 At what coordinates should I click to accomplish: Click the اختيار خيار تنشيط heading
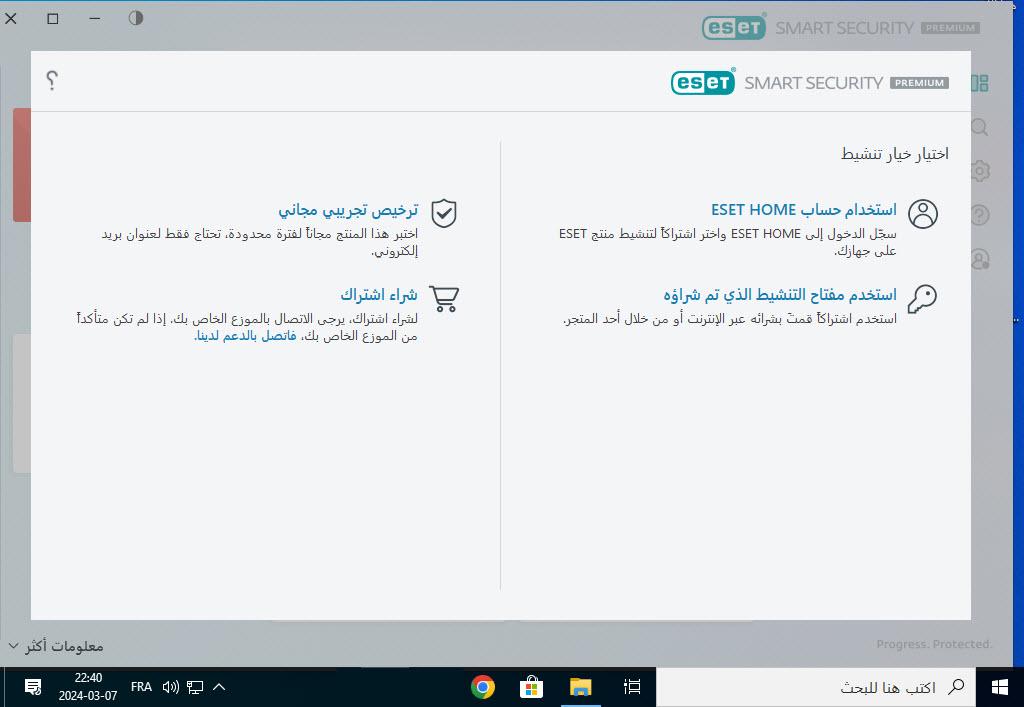(x=894, y=154)
